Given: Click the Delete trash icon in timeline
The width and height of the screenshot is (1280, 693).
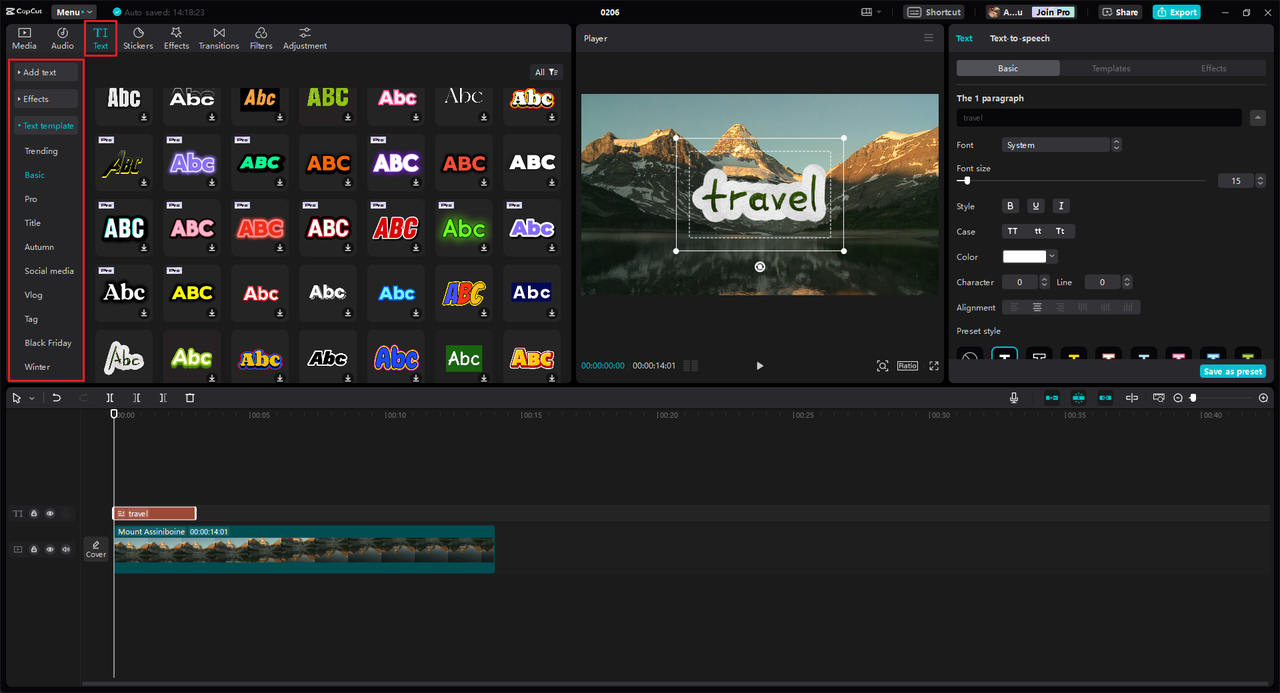Looking at the screenshot, I should tap(190, 398).
